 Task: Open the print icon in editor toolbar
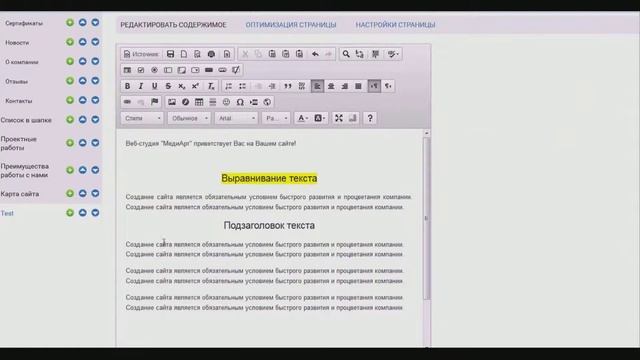pos(211,54)
